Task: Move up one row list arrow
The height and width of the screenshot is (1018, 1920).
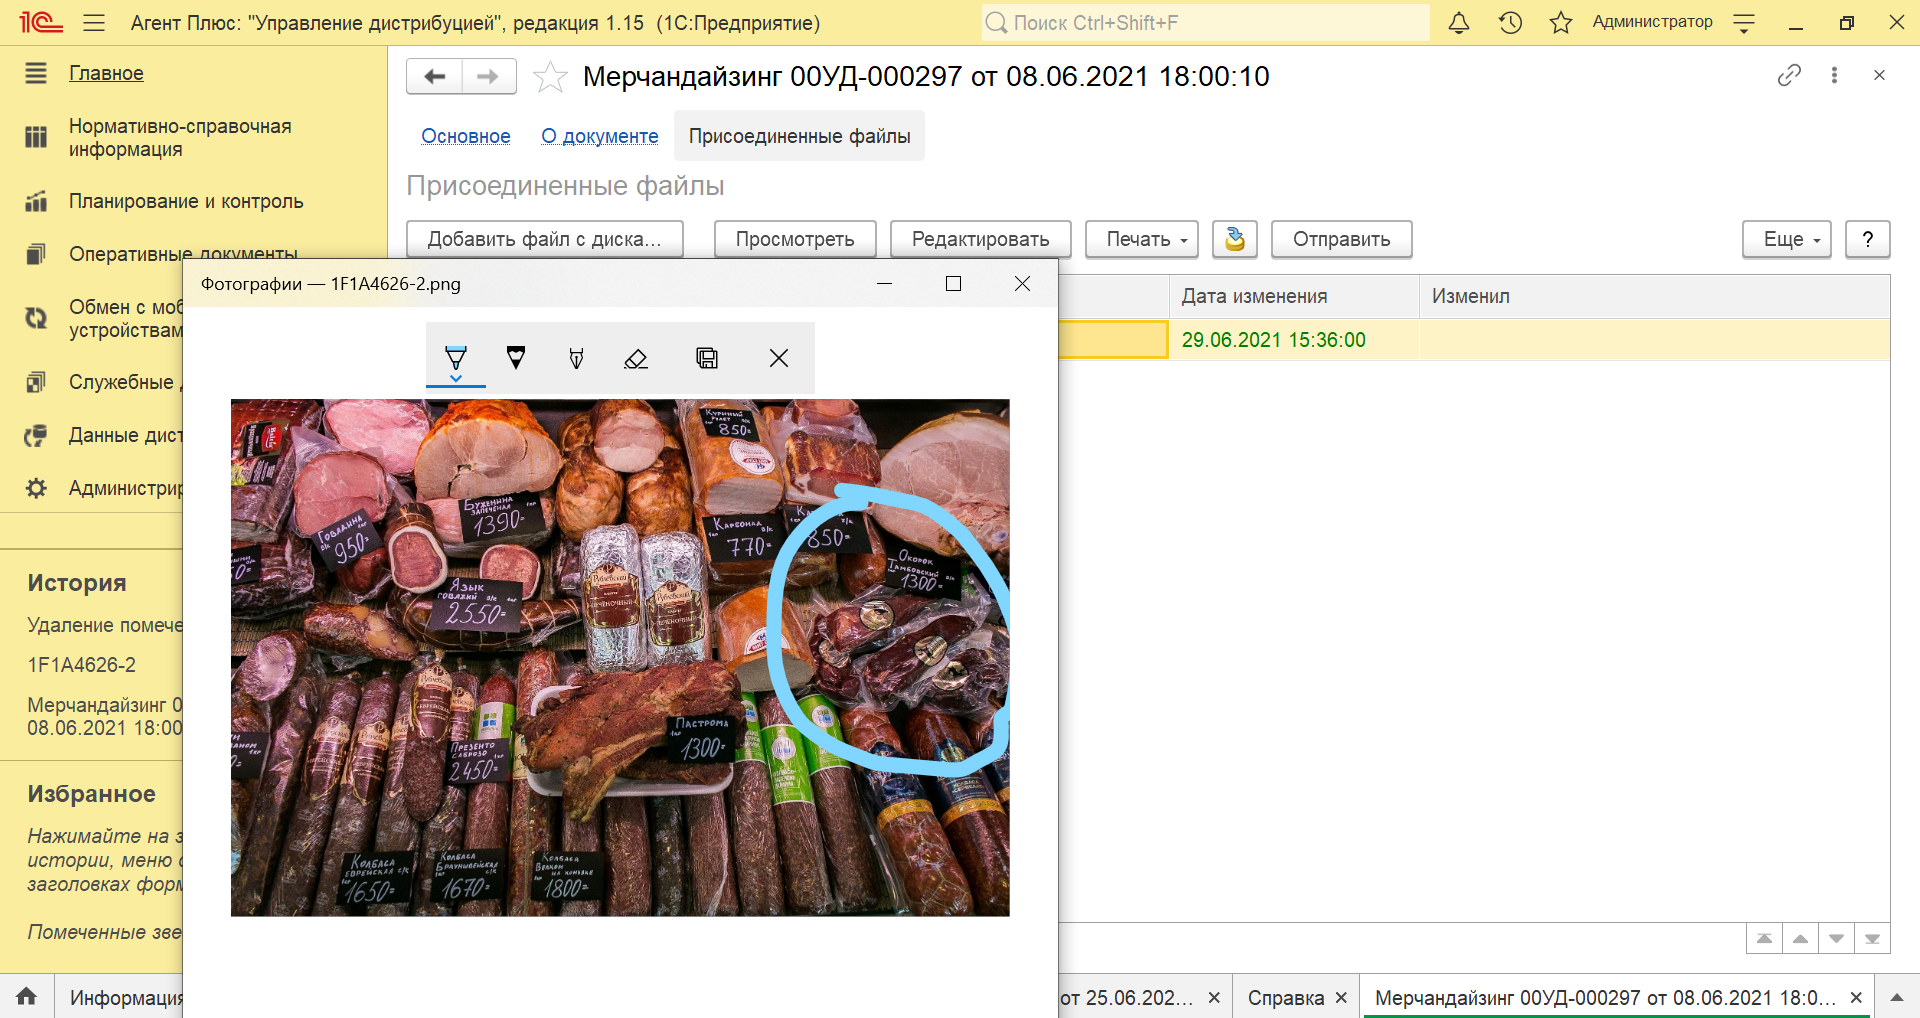Action: coord(1800,939)
